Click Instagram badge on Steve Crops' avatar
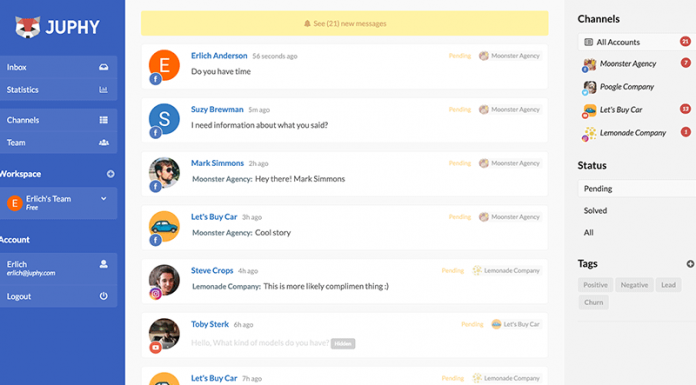This screenshot has height=385, width=696. coord(155,294)
